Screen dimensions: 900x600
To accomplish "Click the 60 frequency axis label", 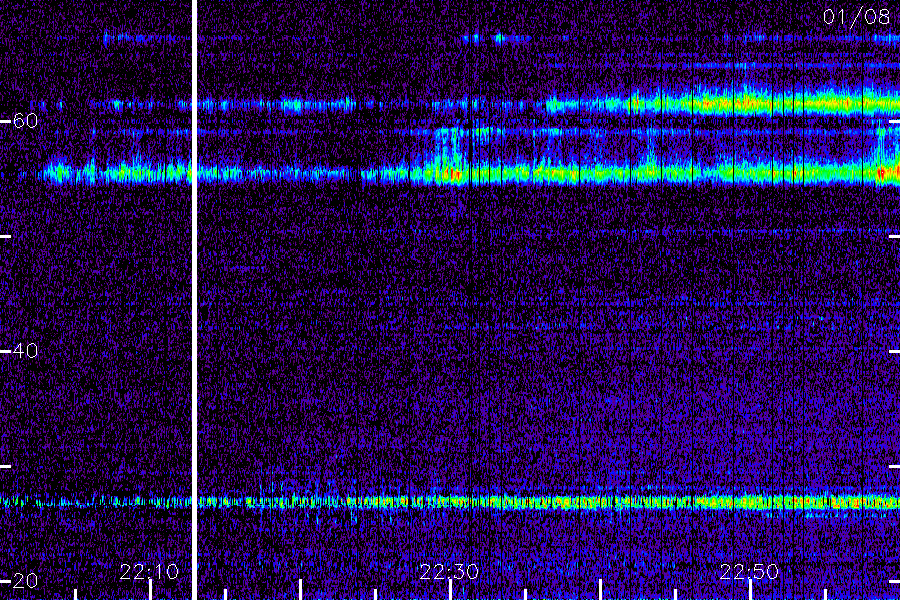I will [25, 121].
